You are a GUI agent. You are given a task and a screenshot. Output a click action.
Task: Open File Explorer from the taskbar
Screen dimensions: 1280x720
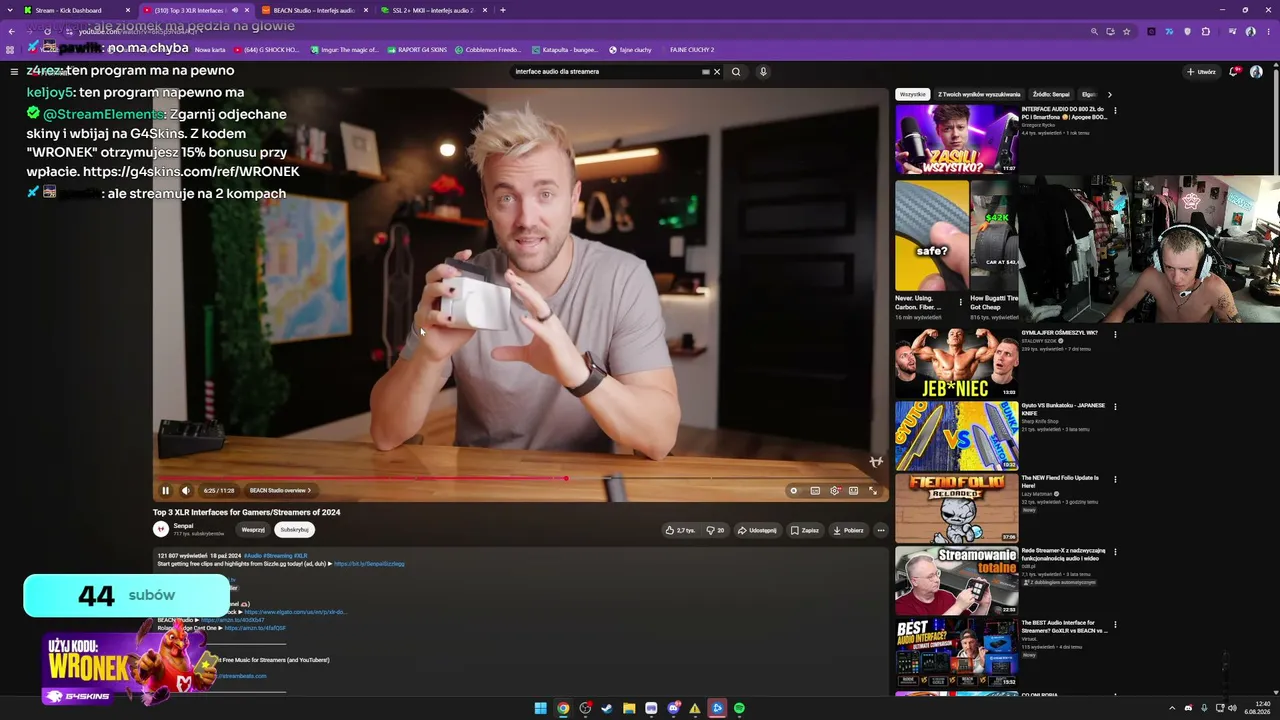point(629,708)
